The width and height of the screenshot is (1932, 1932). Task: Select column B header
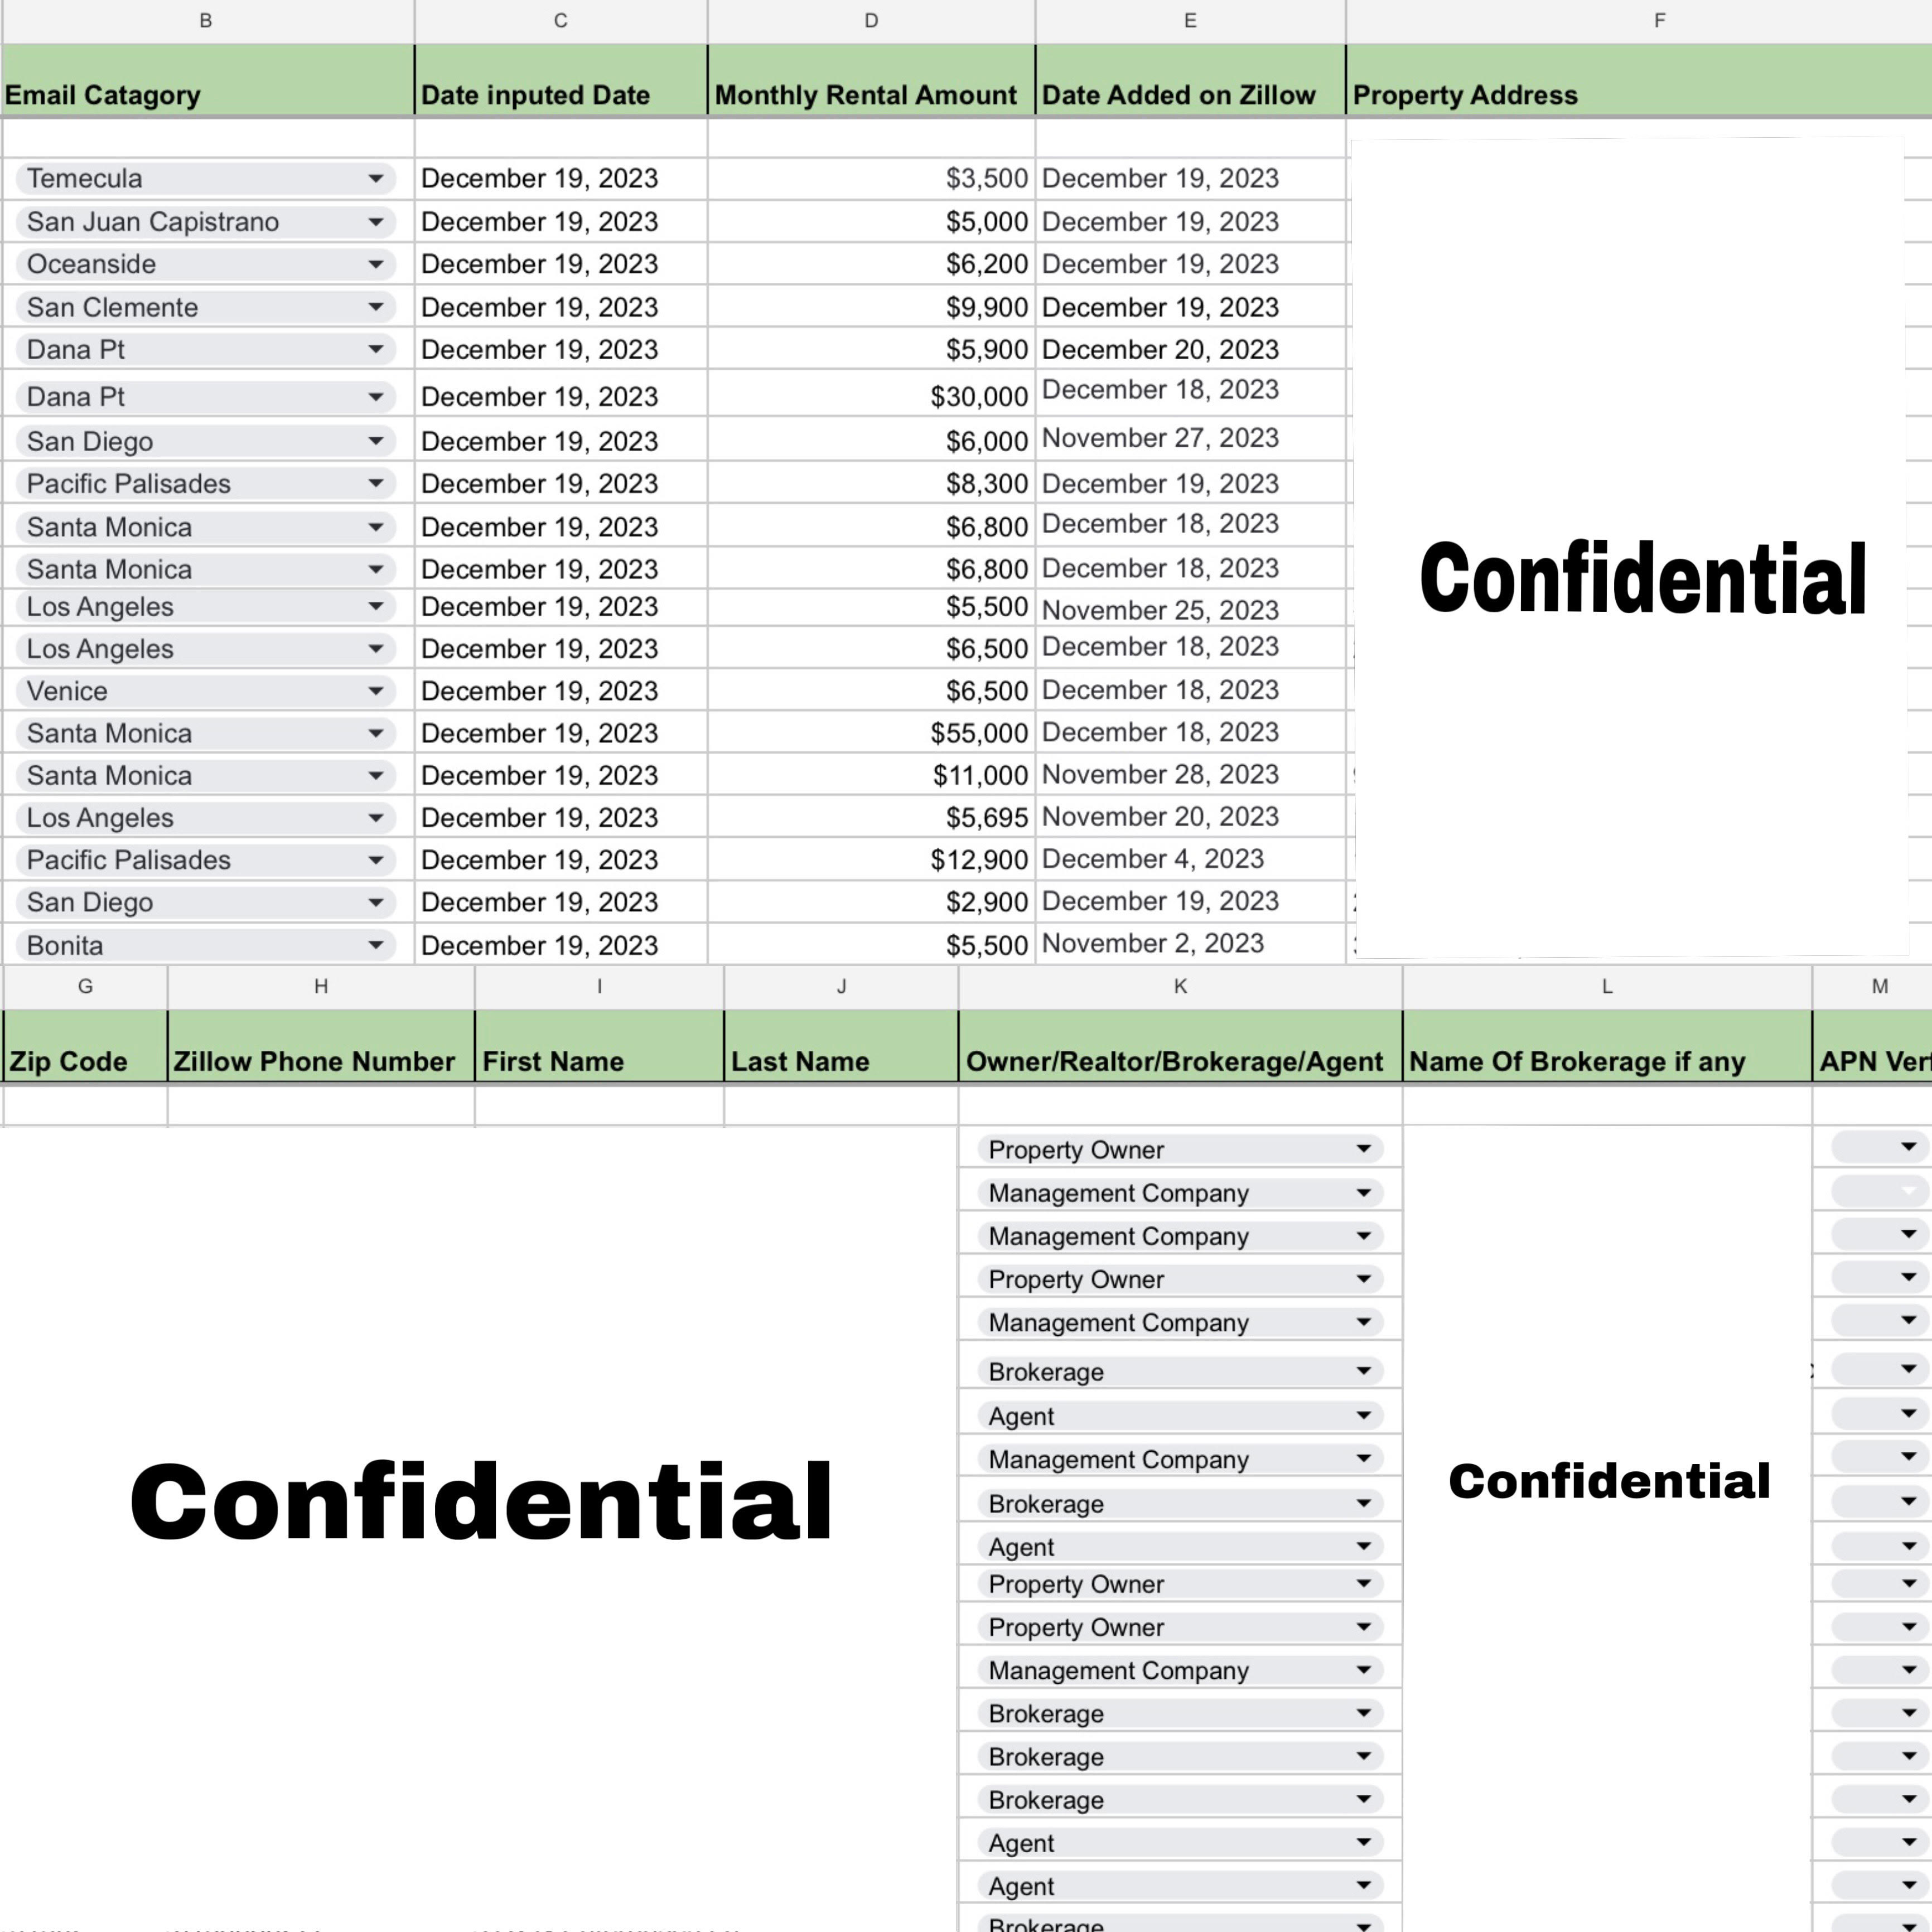pos(206,21)
